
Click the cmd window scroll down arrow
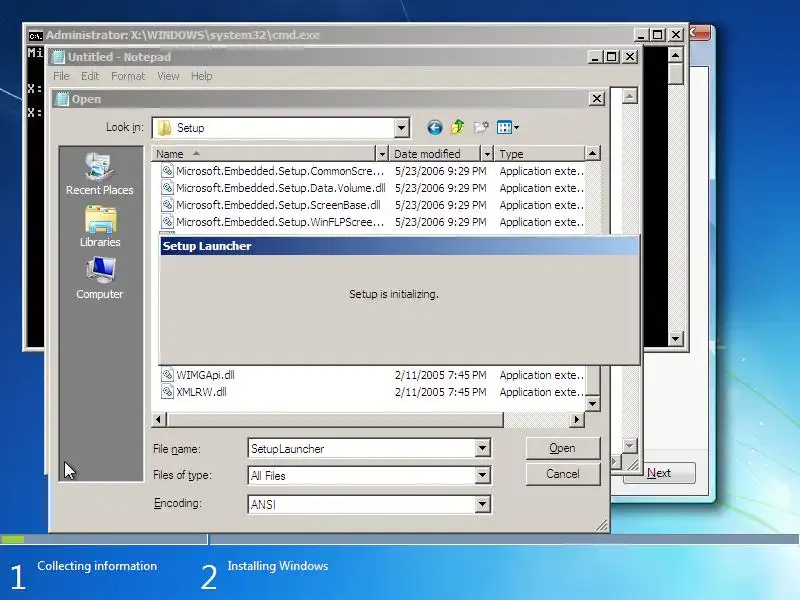pos(676,338)
